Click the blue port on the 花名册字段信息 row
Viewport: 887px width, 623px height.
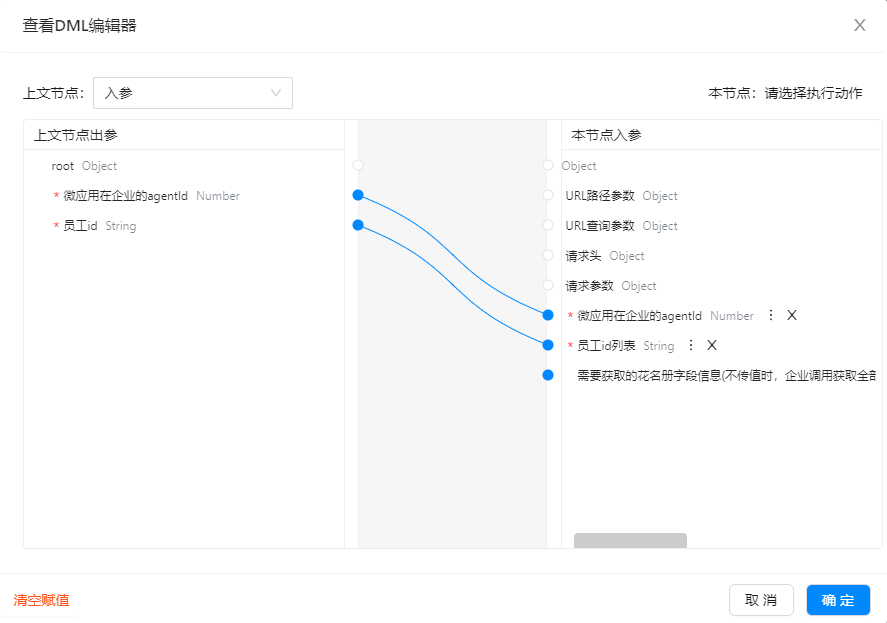547,375
